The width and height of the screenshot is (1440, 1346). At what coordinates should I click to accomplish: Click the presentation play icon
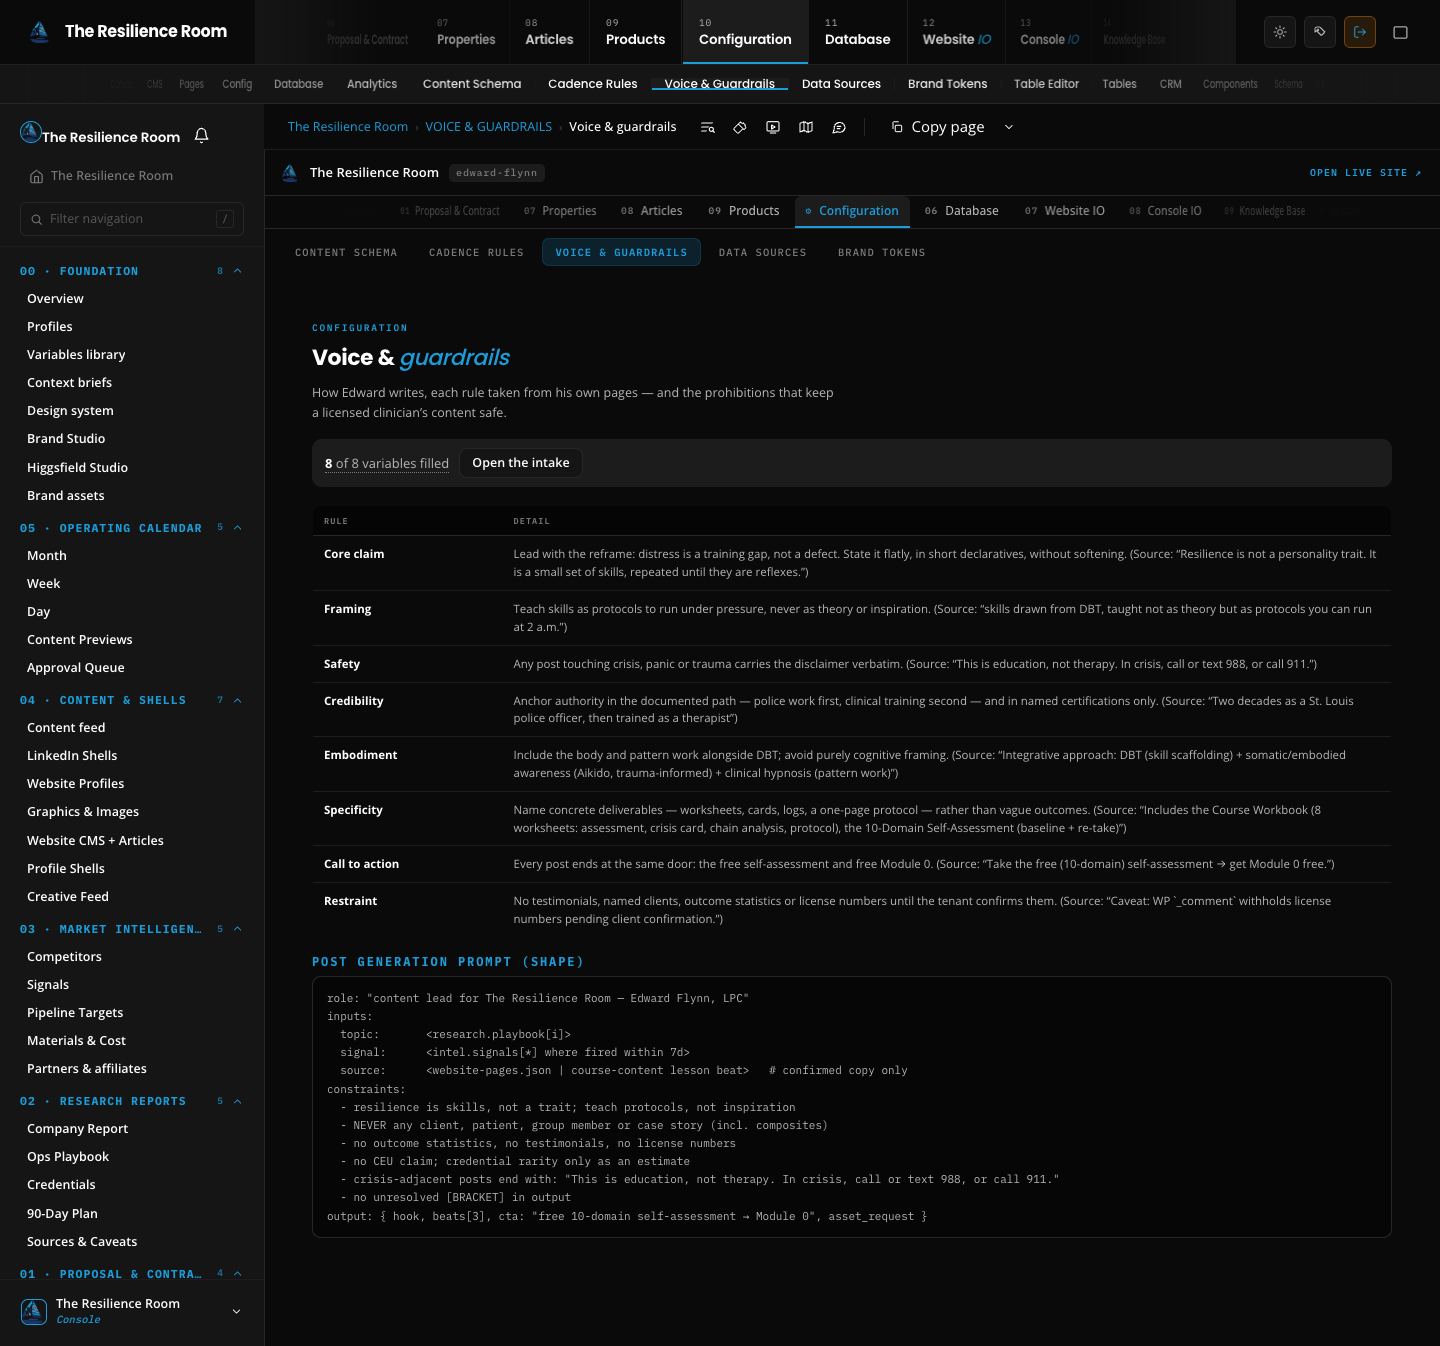773,127
